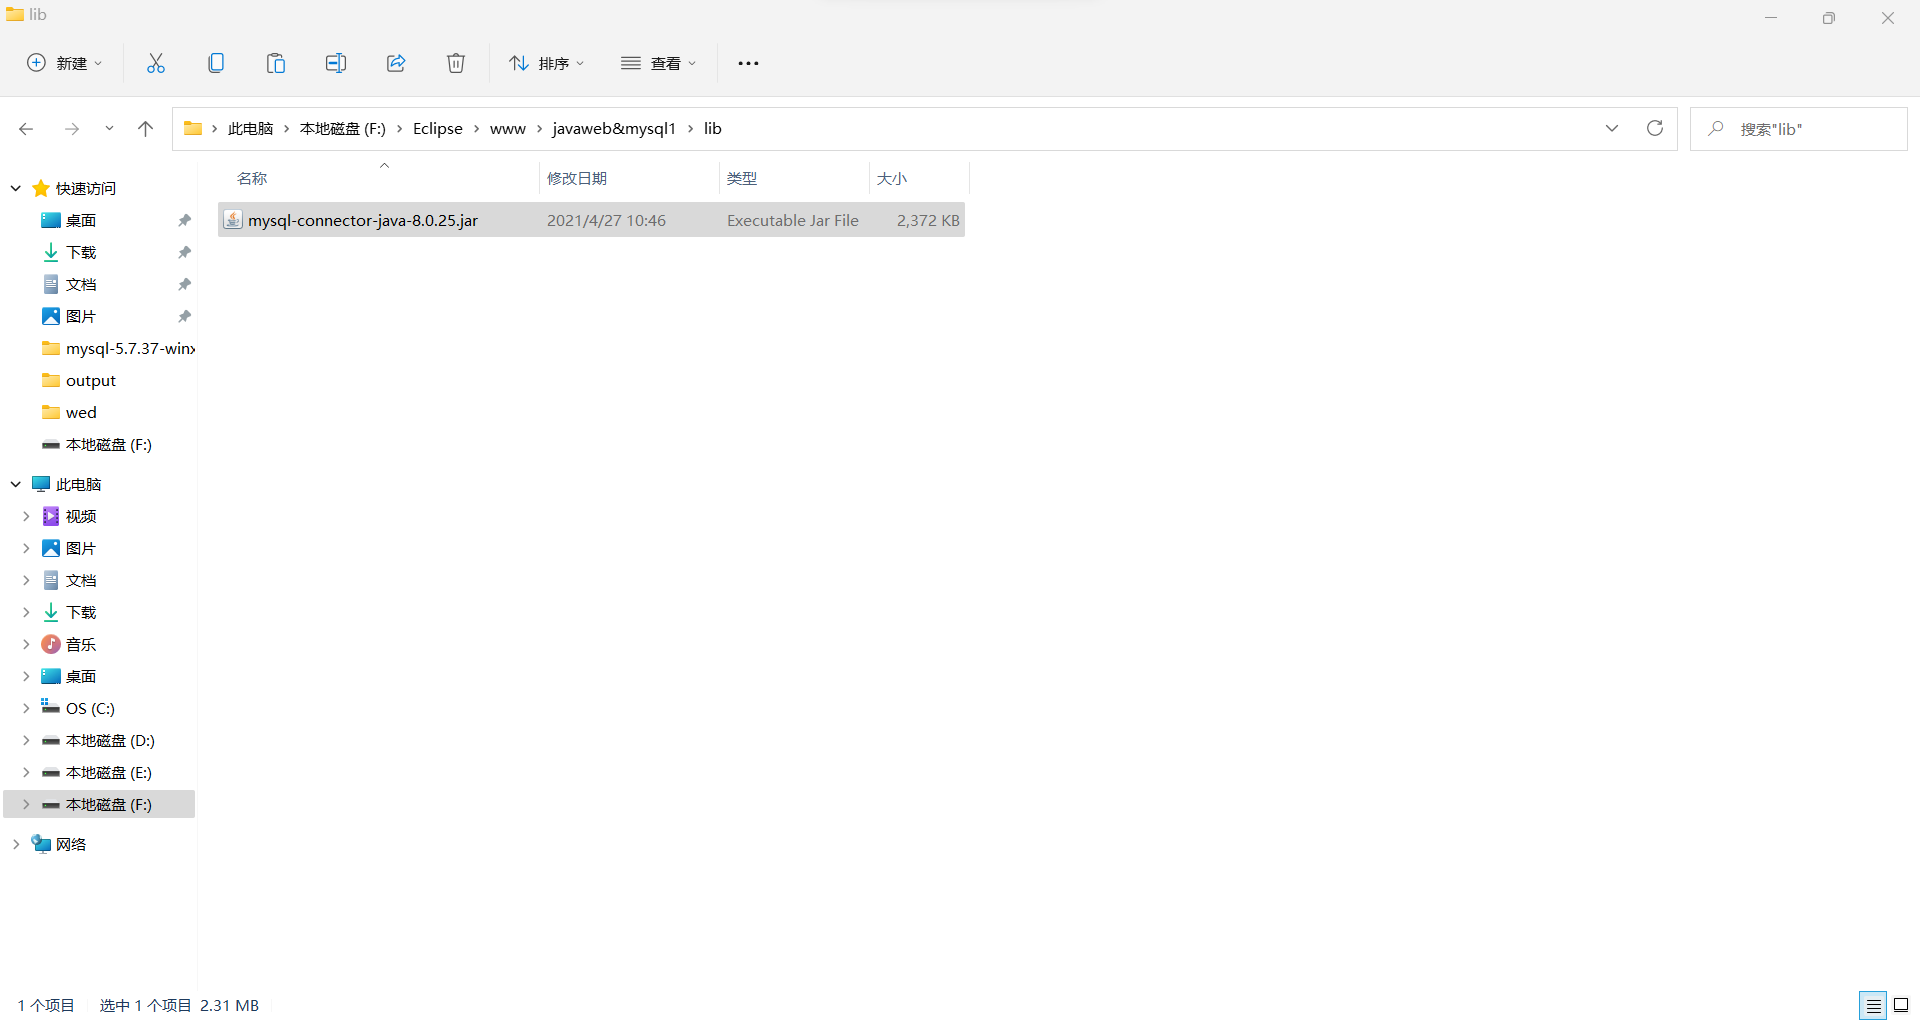1920x1020 pixels.
Task: Click the 2021/4/27 10:46 date cell
Action: tap(606, 220)
